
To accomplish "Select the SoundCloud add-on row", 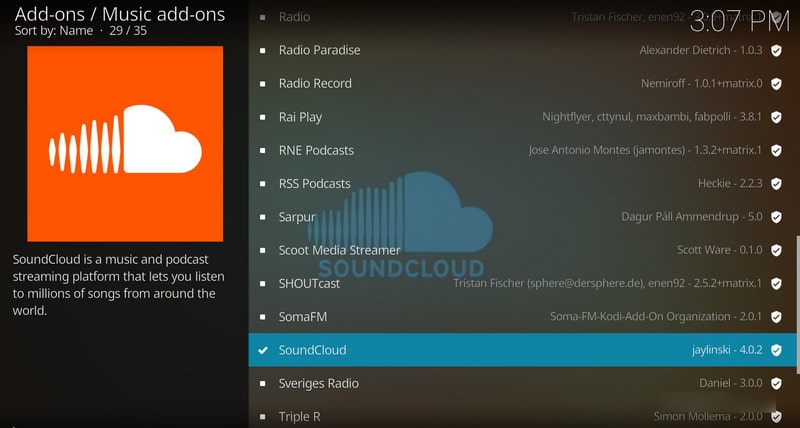I will coord(521,350).
